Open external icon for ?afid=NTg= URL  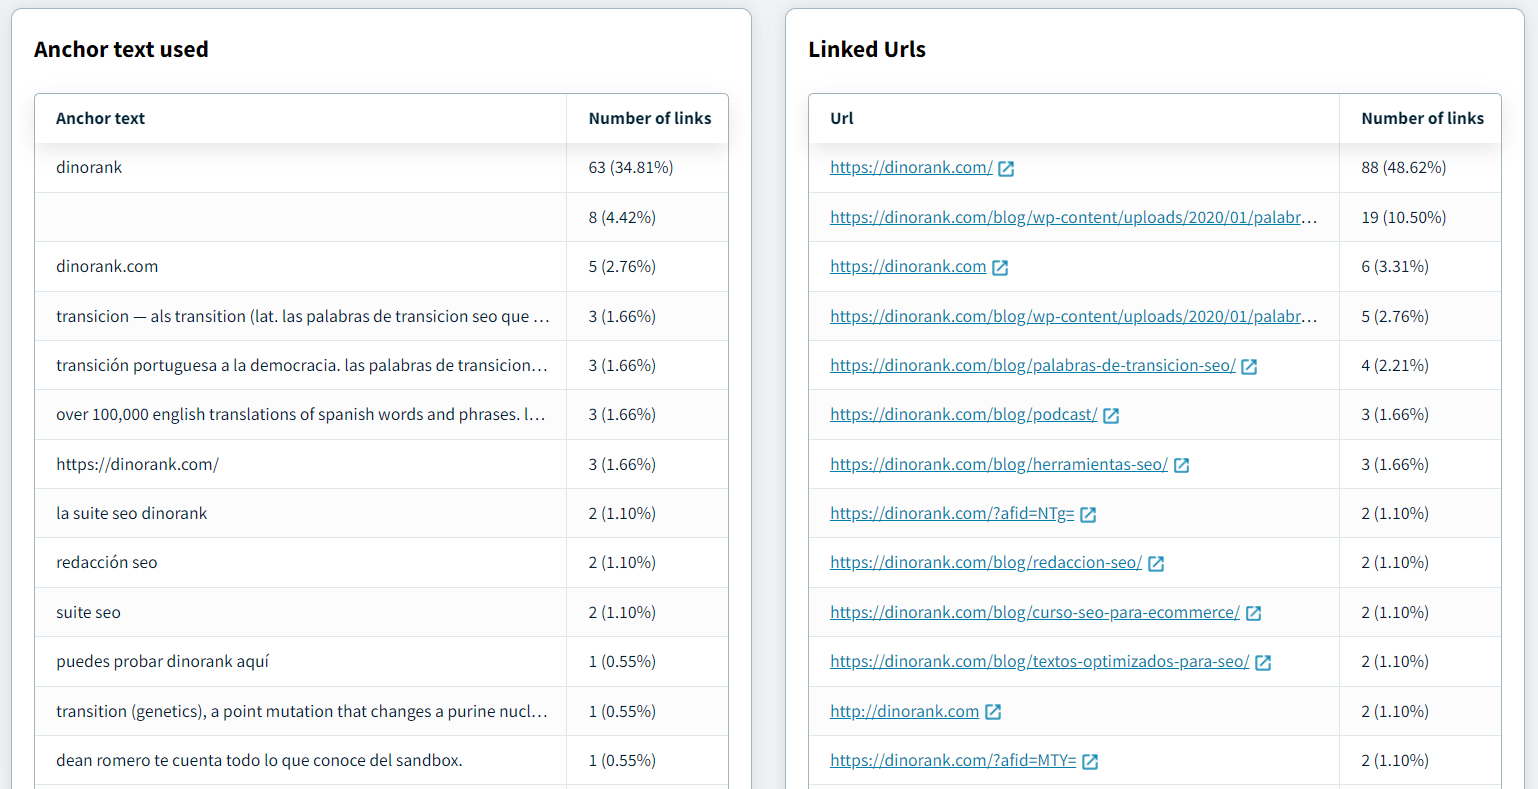(1088, 515)
